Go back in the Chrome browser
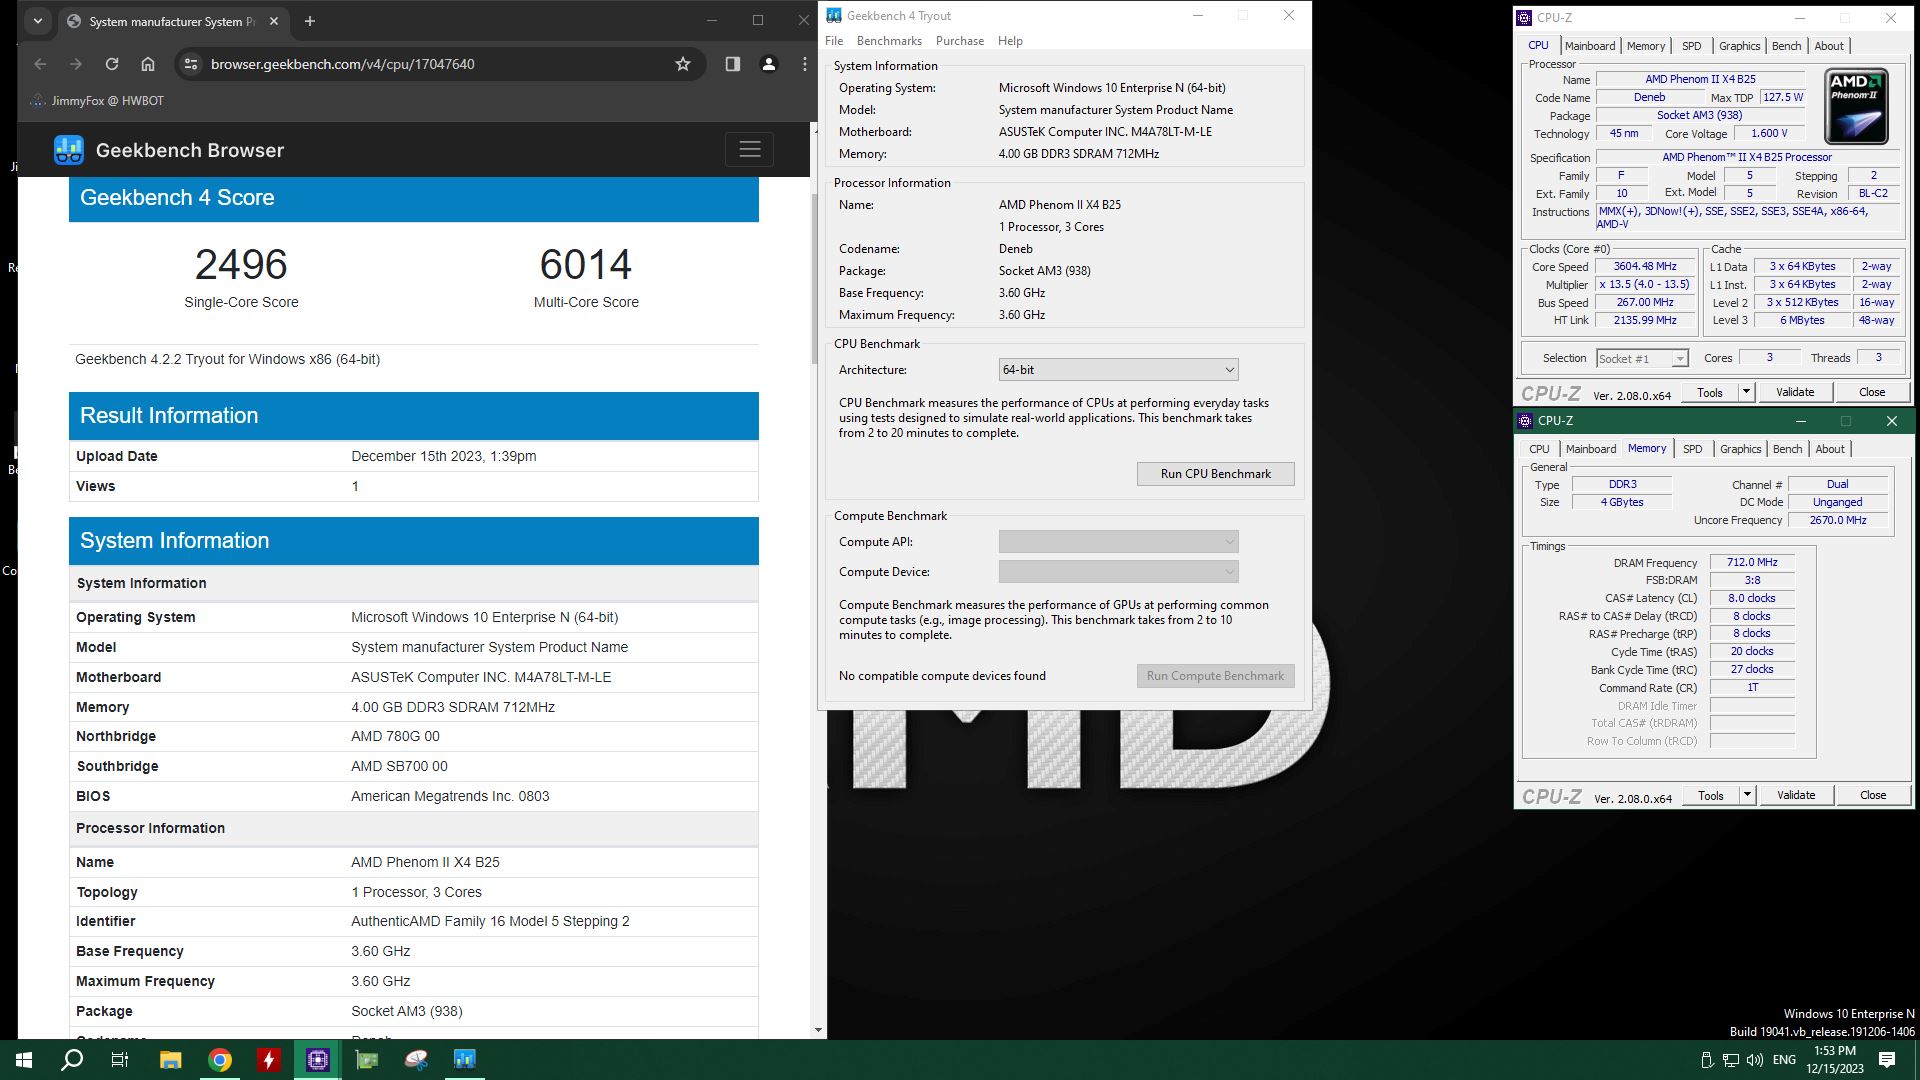This screenshot has width=1920, height=1080. pos(40,64)
